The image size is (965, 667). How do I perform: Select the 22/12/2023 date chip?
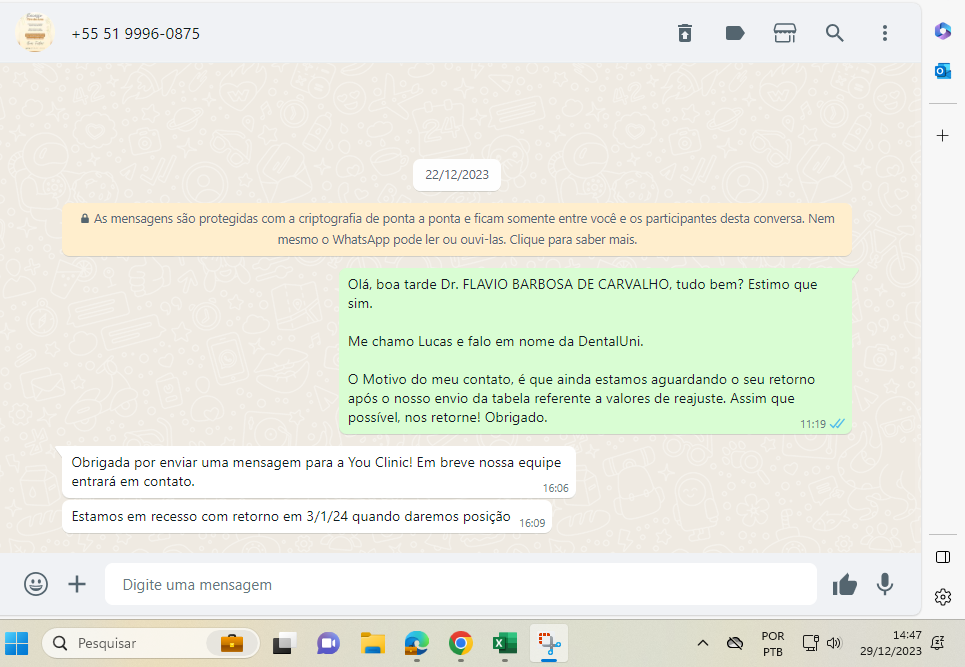tap(457, 175)
